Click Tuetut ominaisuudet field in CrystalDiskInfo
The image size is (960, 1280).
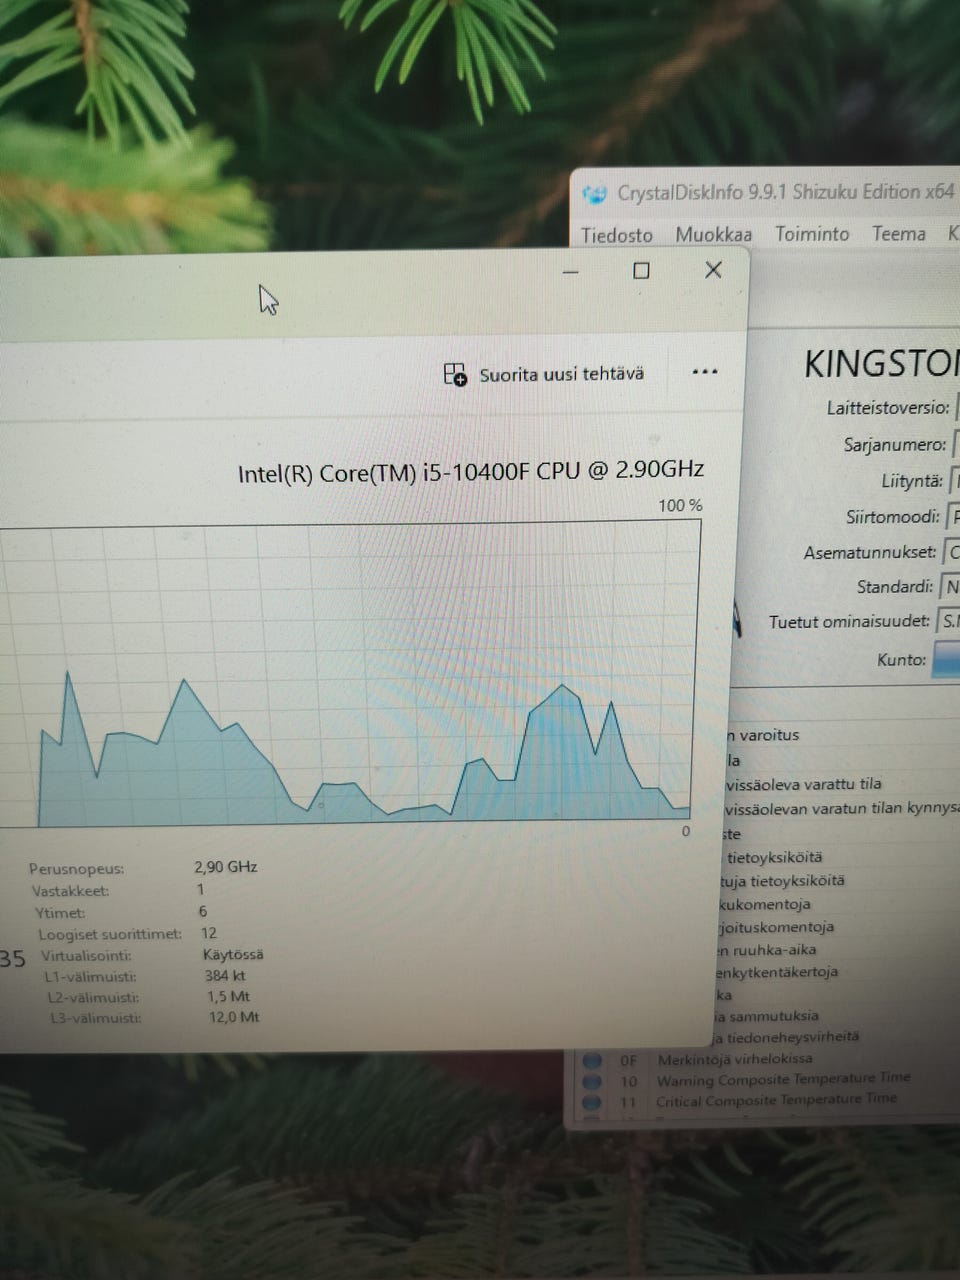949,622
